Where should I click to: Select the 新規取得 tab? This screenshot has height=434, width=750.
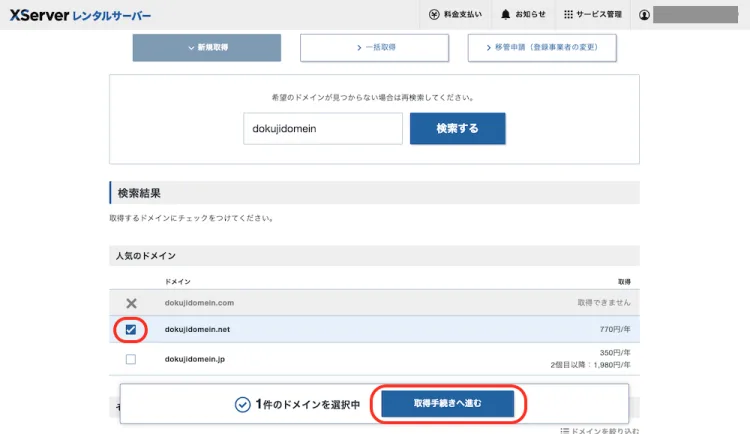207,47
